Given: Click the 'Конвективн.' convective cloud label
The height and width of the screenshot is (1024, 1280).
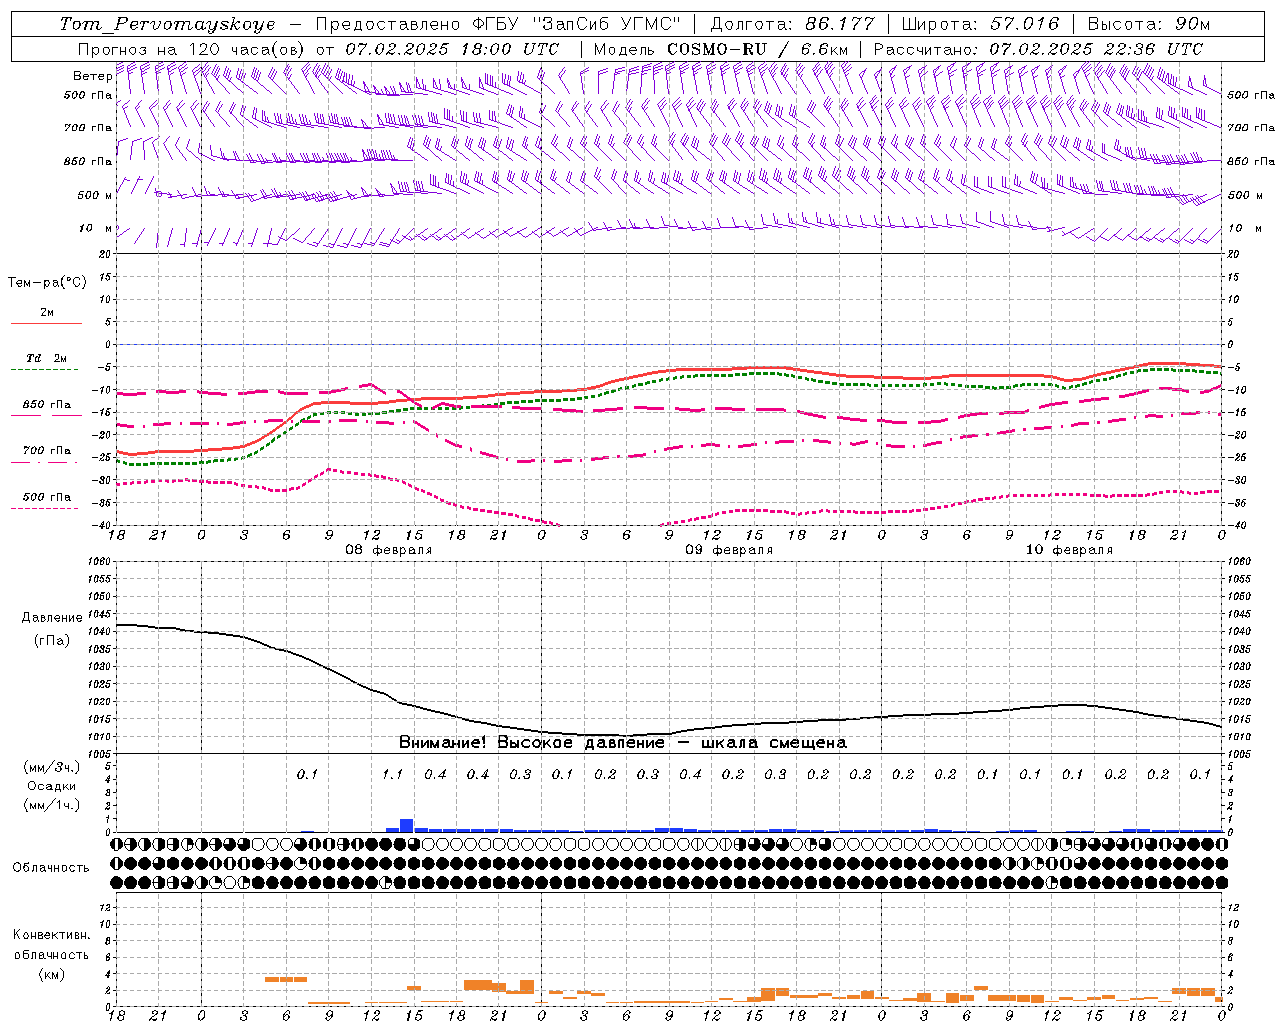Looking at the screenshot, I should tap(52, 935).
